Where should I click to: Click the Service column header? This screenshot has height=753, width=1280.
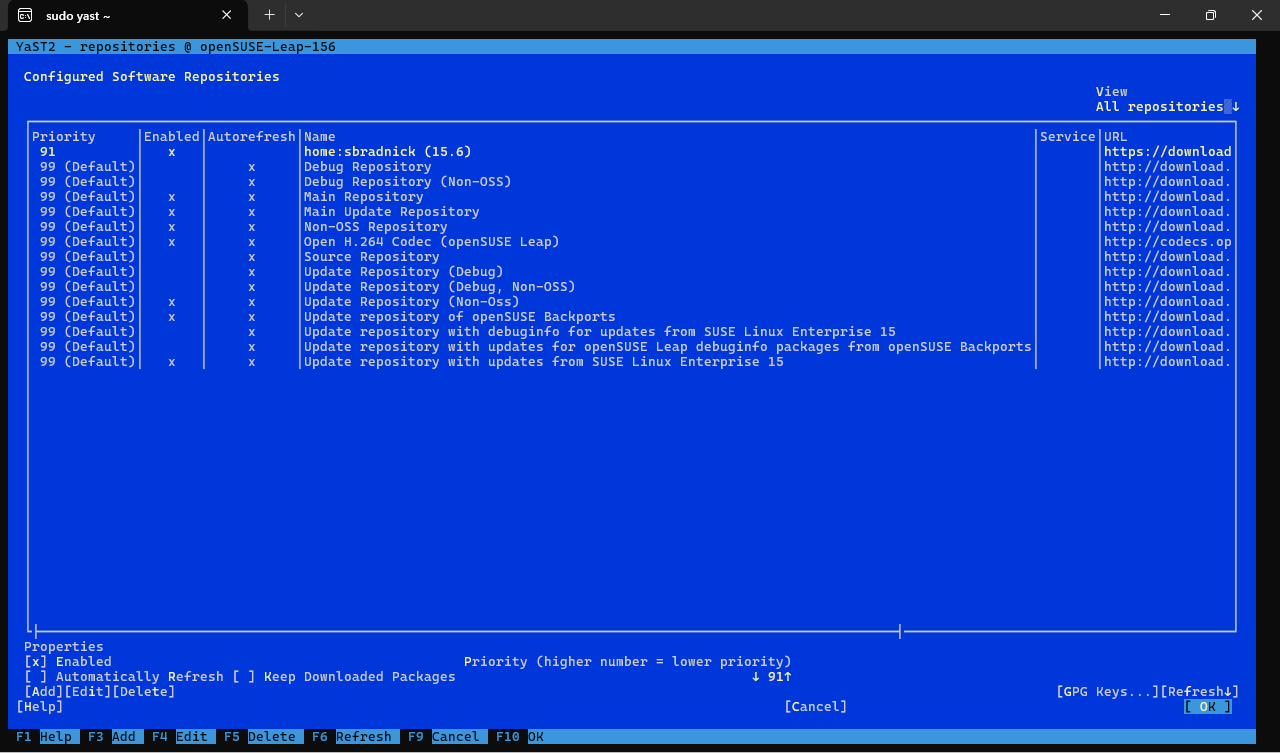click(1068, 137)
